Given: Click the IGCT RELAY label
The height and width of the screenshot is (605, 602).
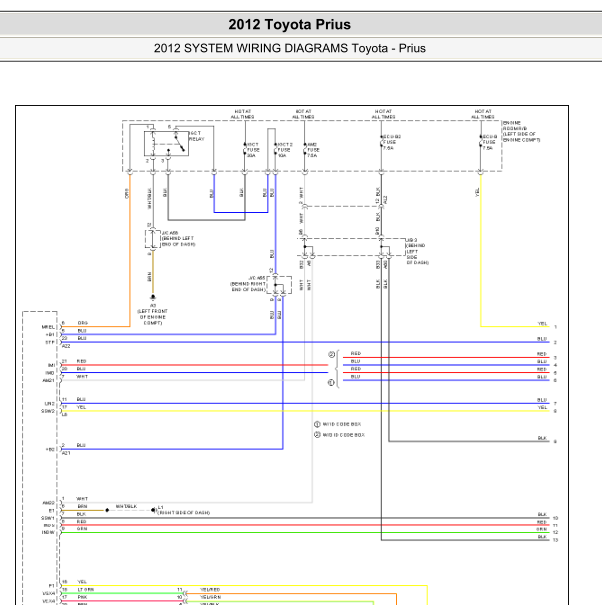Looking at the screenshot, I should pyautogui.click(x=196, y=136).
